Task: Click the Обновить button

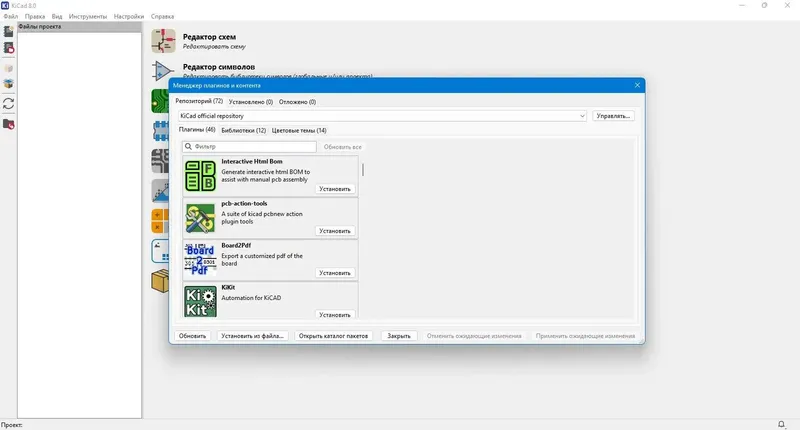Action: [x=192, y=336]
